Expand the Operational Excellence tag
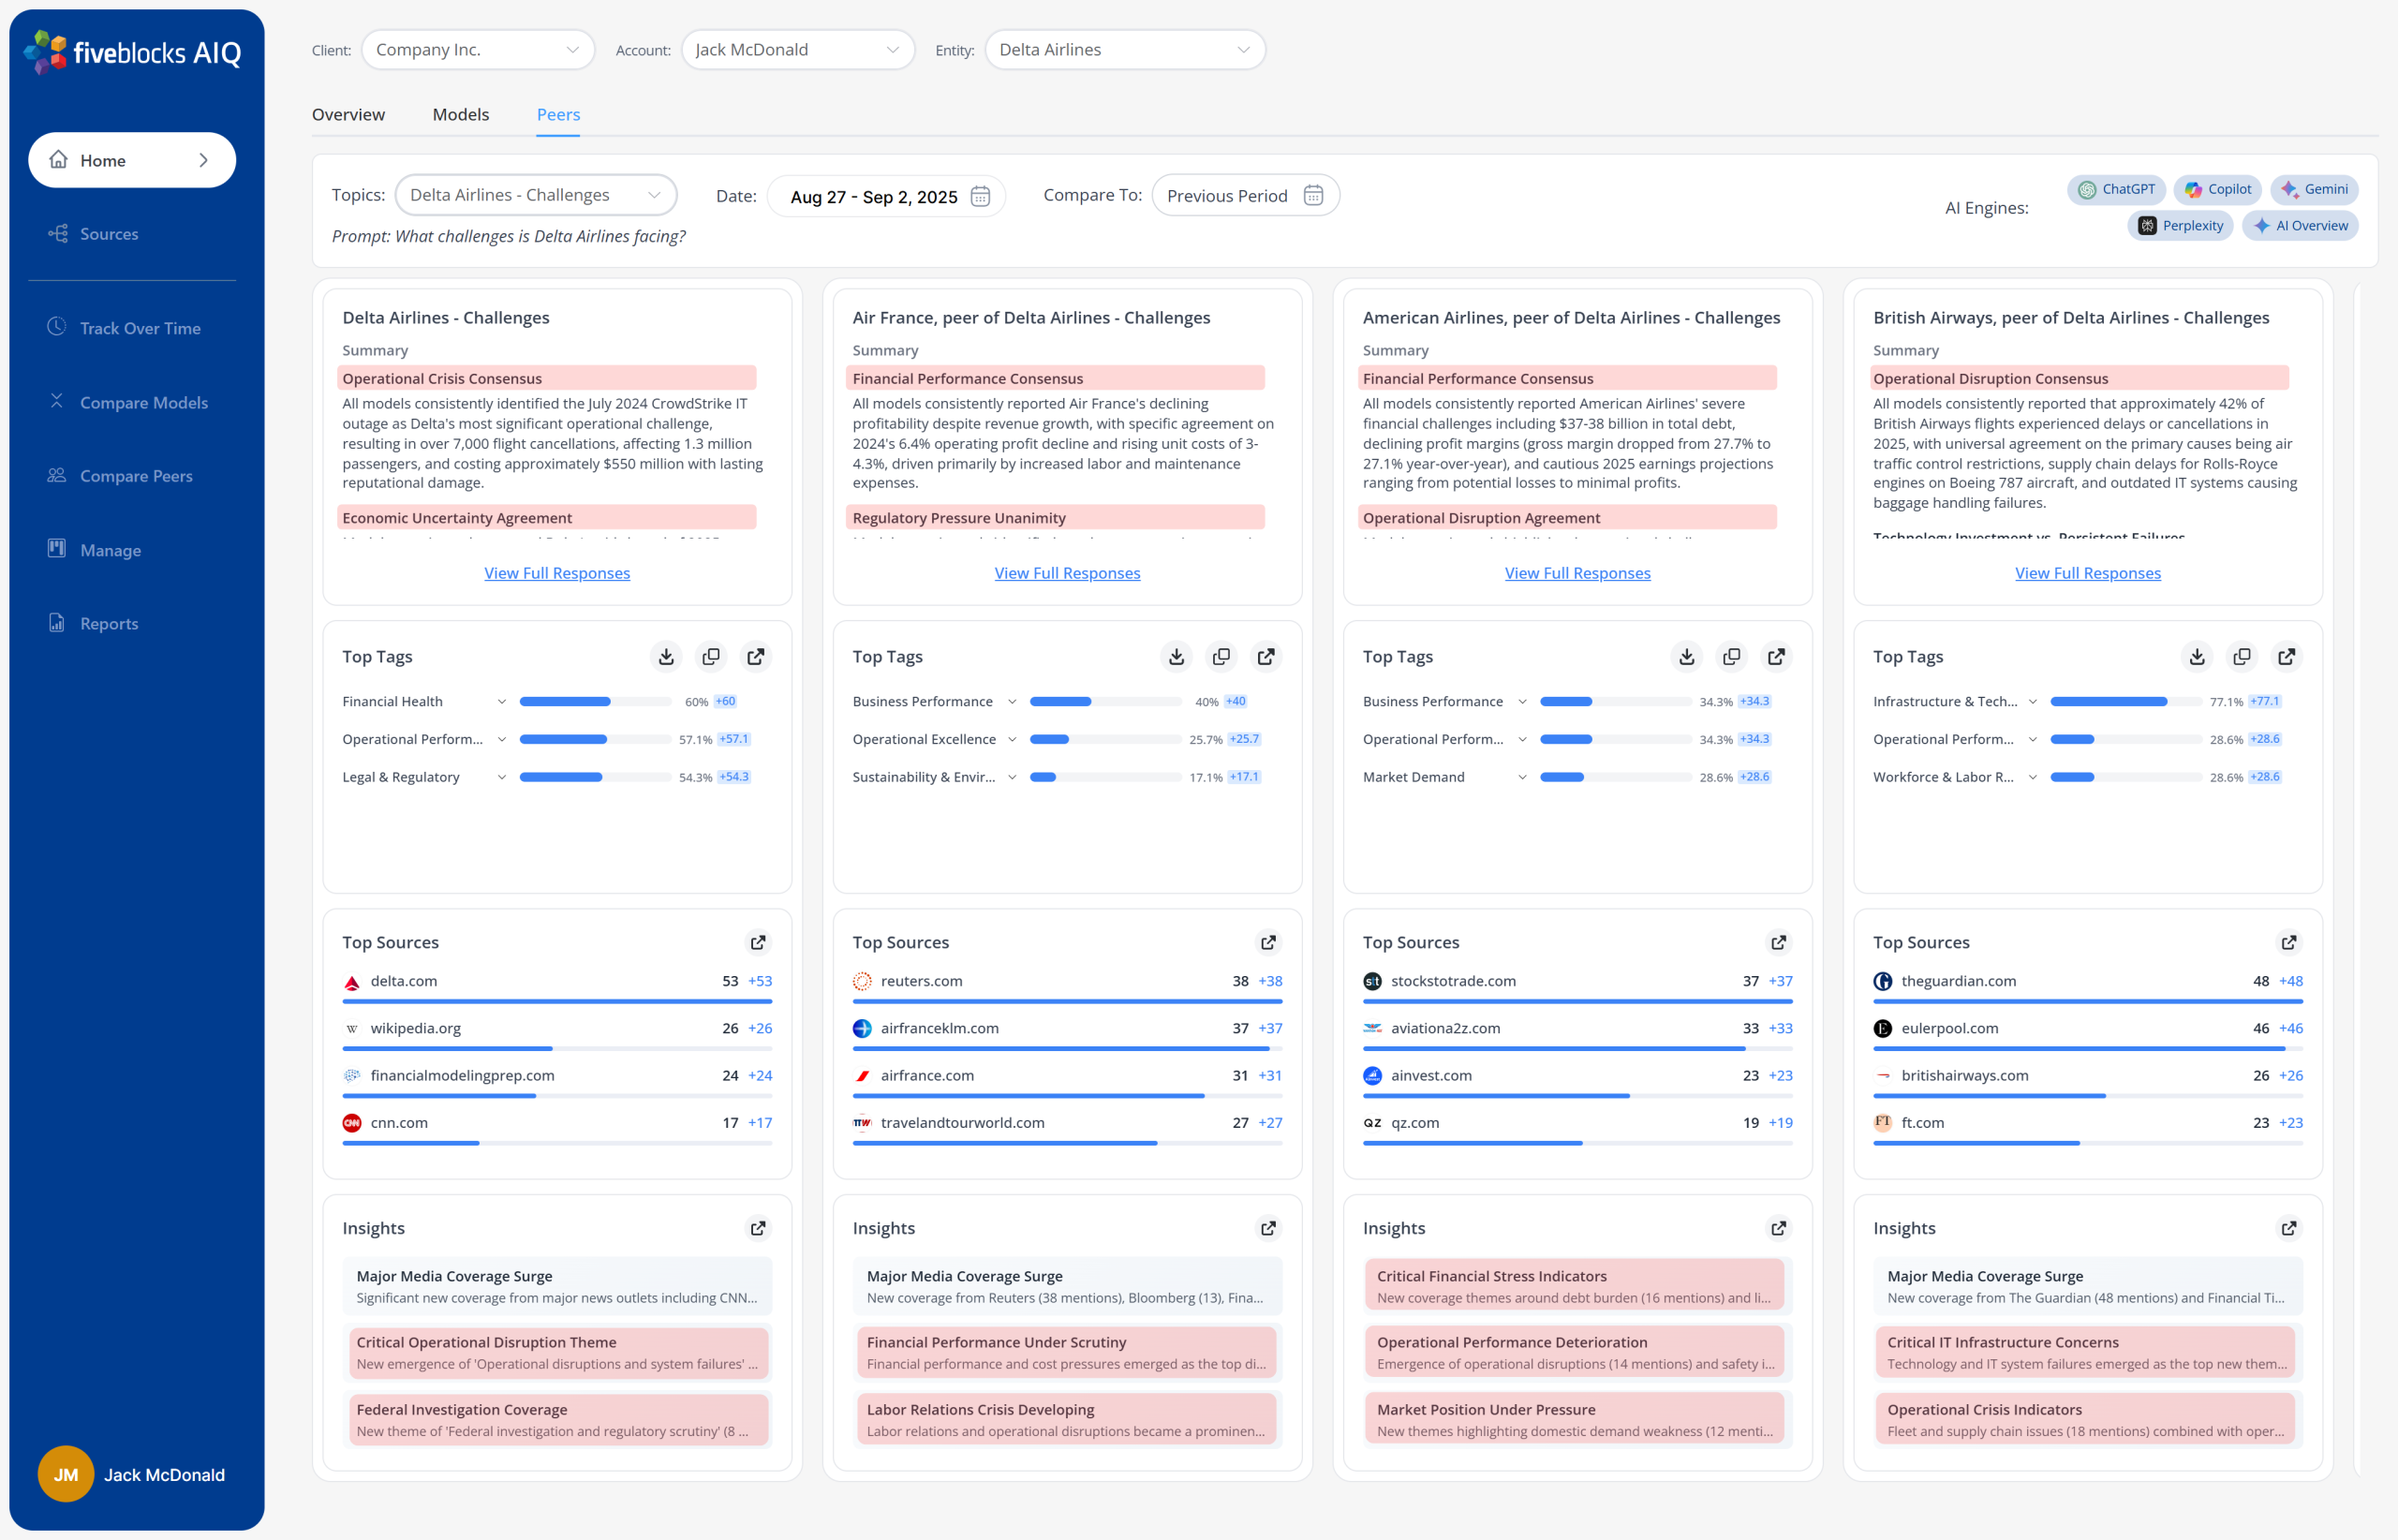The height and width of the screenshot is (1540, 2398). click(x=1012, y=740)
